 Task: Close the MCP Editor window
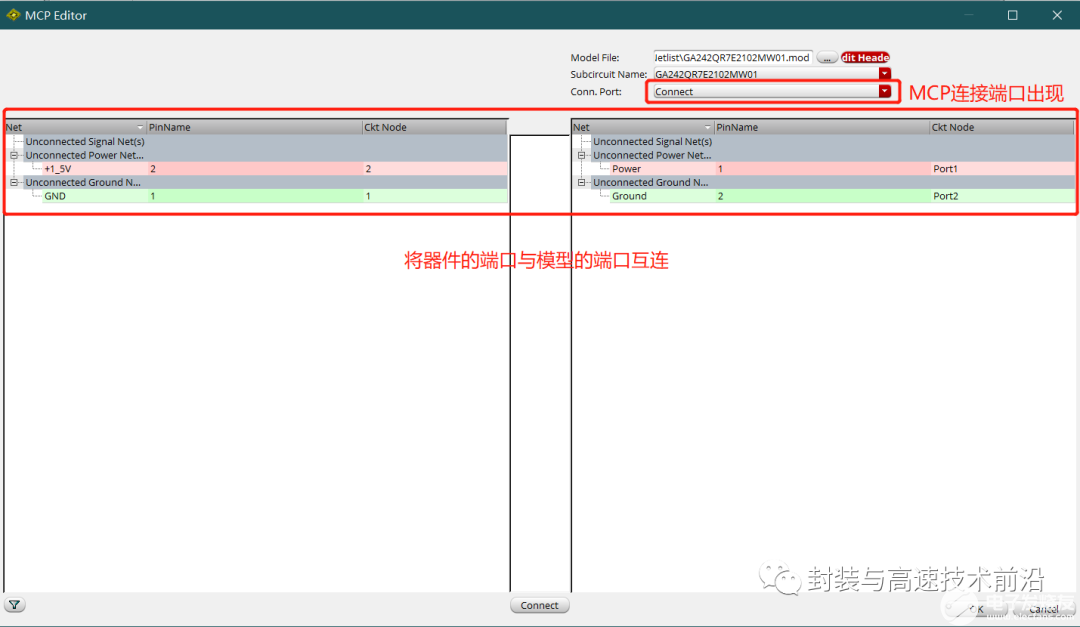1057,15
